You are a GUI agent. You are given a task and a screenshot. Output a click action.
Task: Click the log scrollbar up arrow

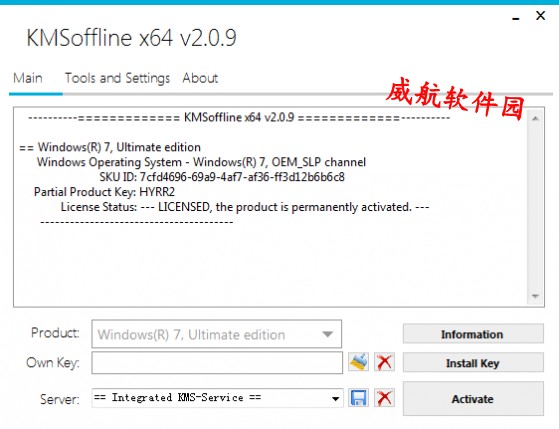[535, 118]
